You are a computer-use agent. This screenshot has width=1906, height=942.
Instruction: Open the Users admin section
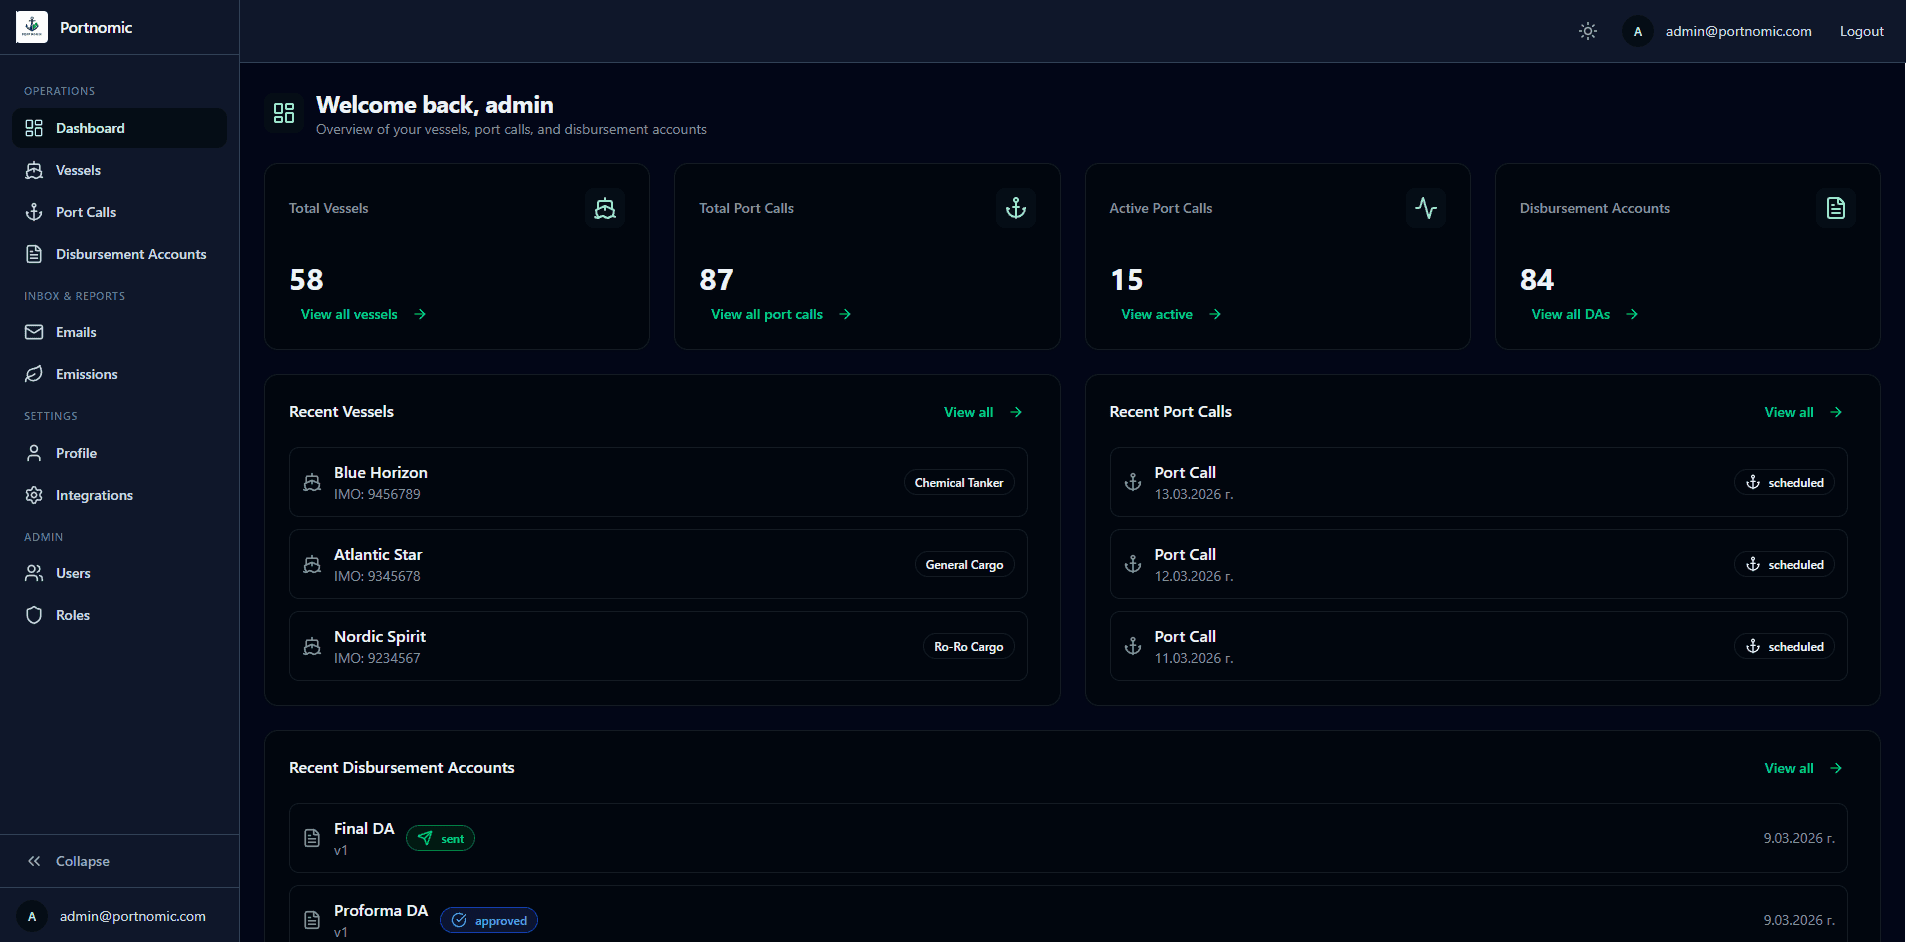[73, 573]
